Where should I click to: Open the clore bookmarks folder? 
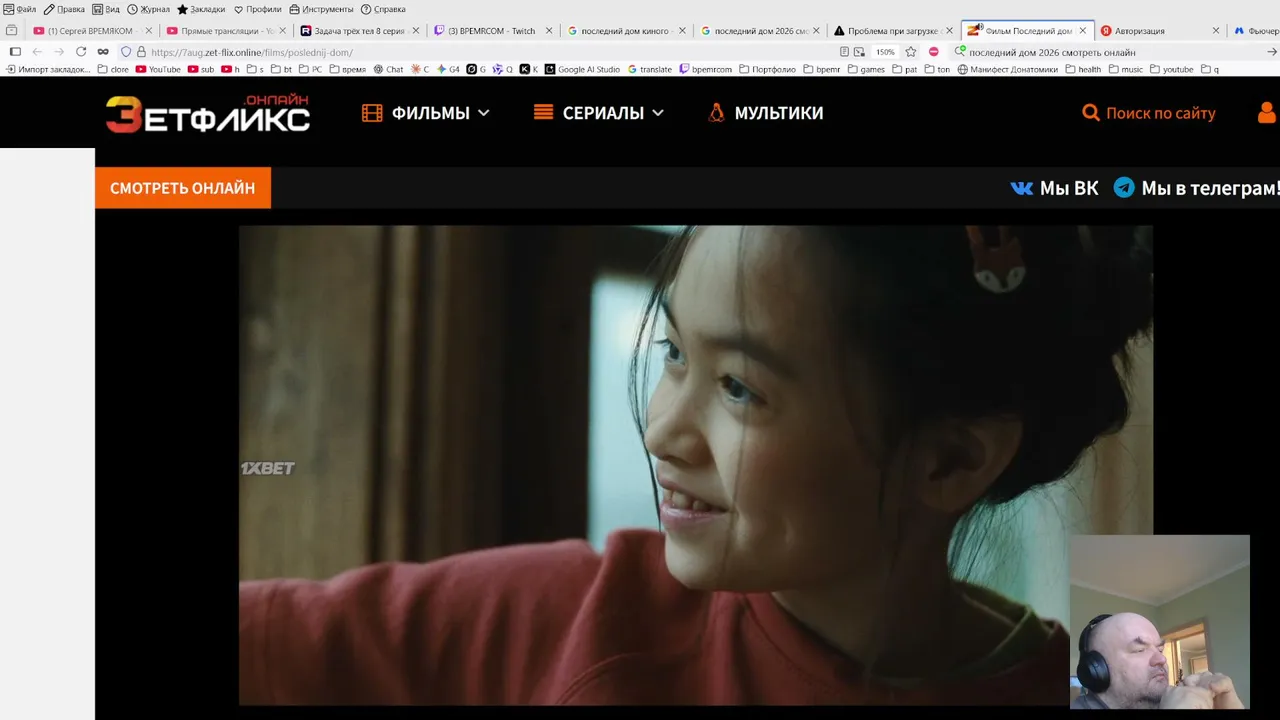pos(113,69)
